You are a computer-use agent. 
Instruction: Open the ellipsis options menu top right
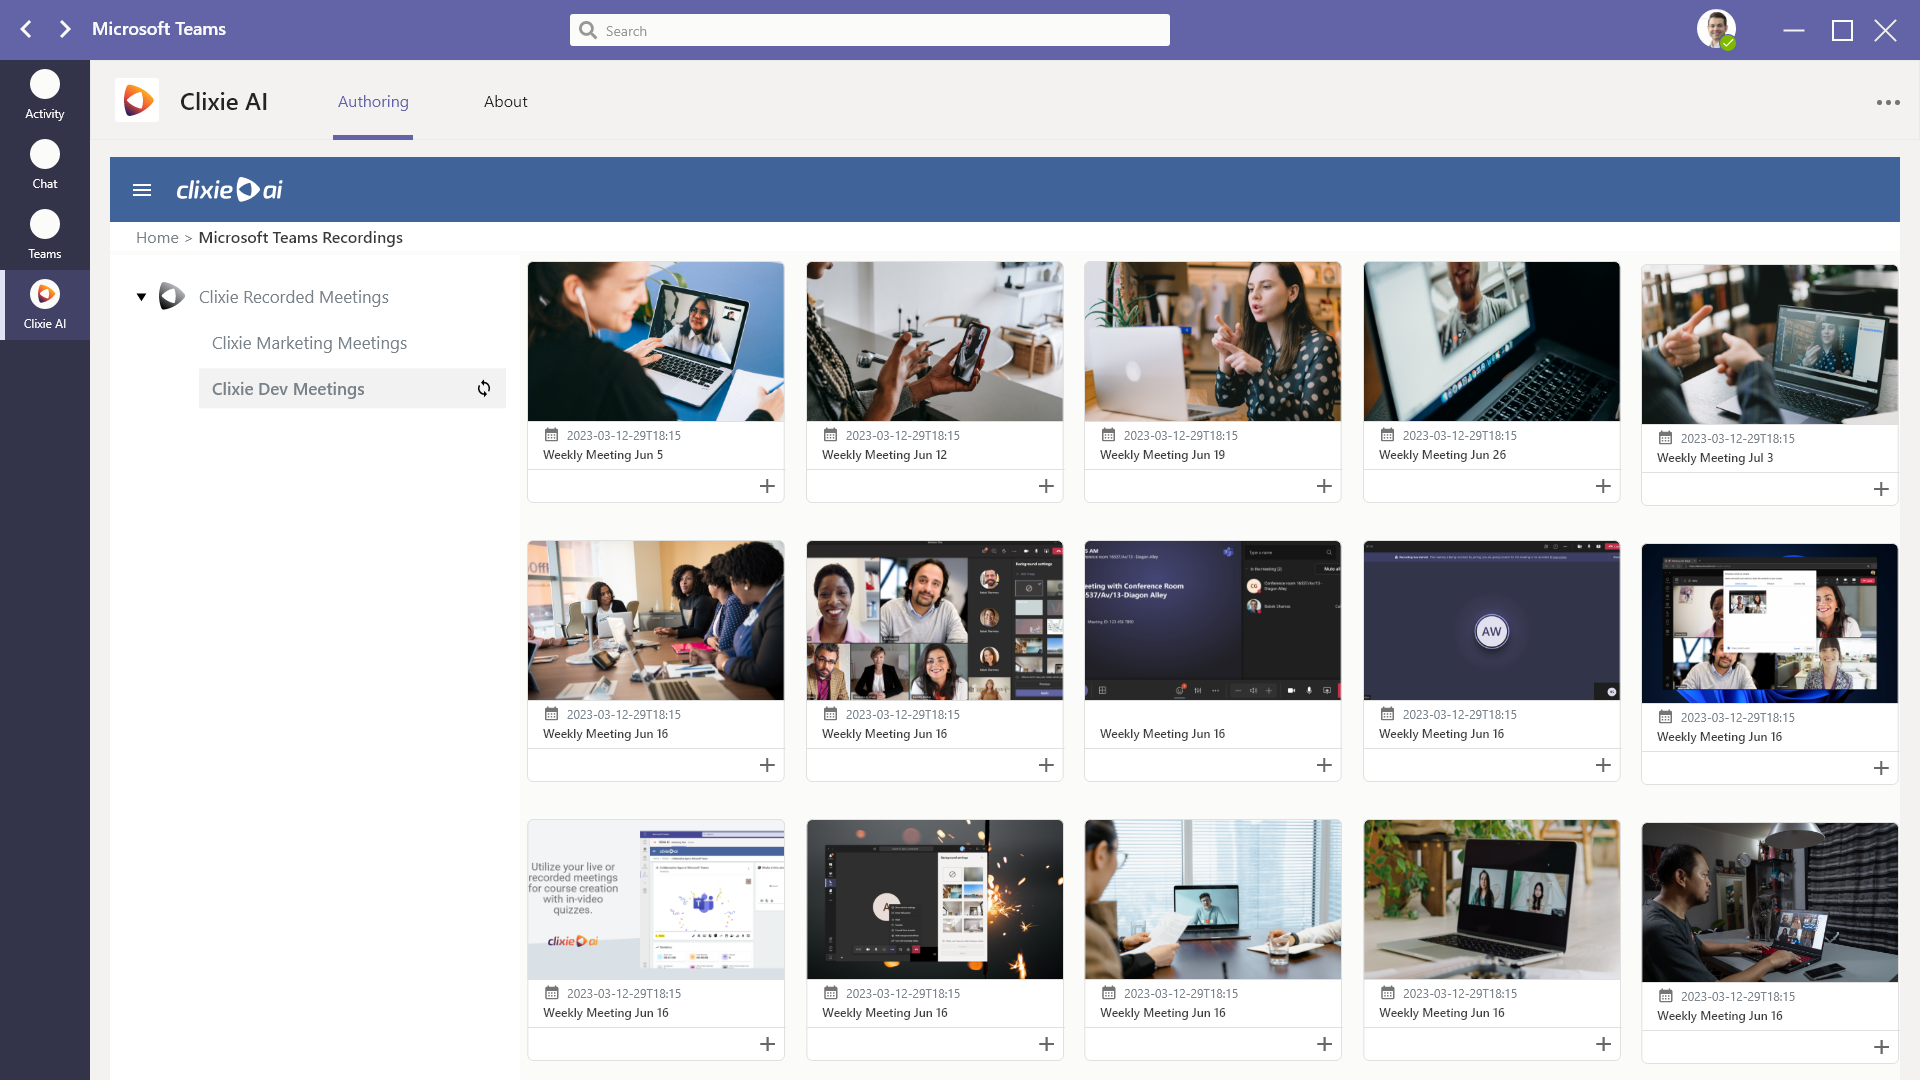1888,101
